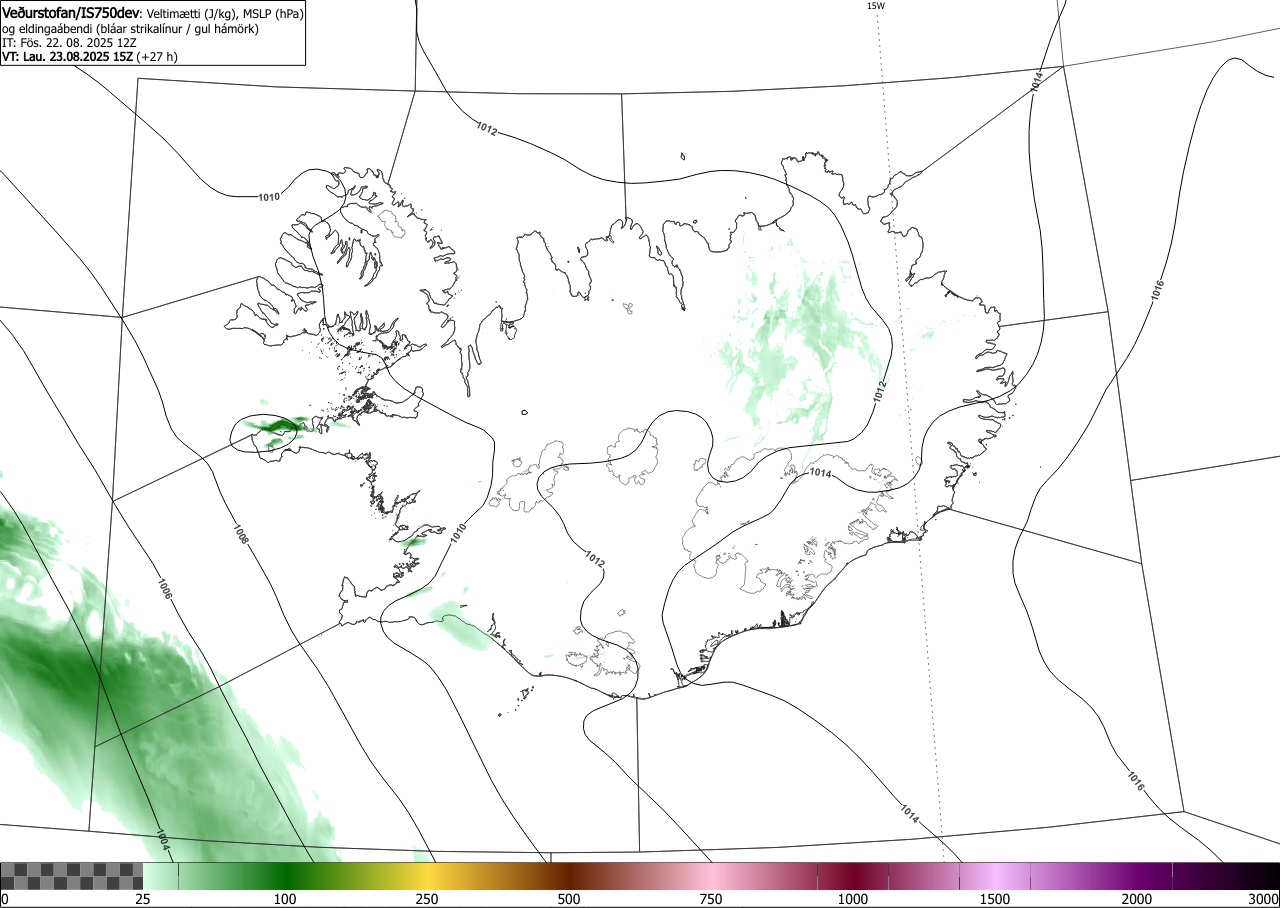Click the 1004 isobar label
This screenshot has height=908, width=1280.
coord(162,840)
